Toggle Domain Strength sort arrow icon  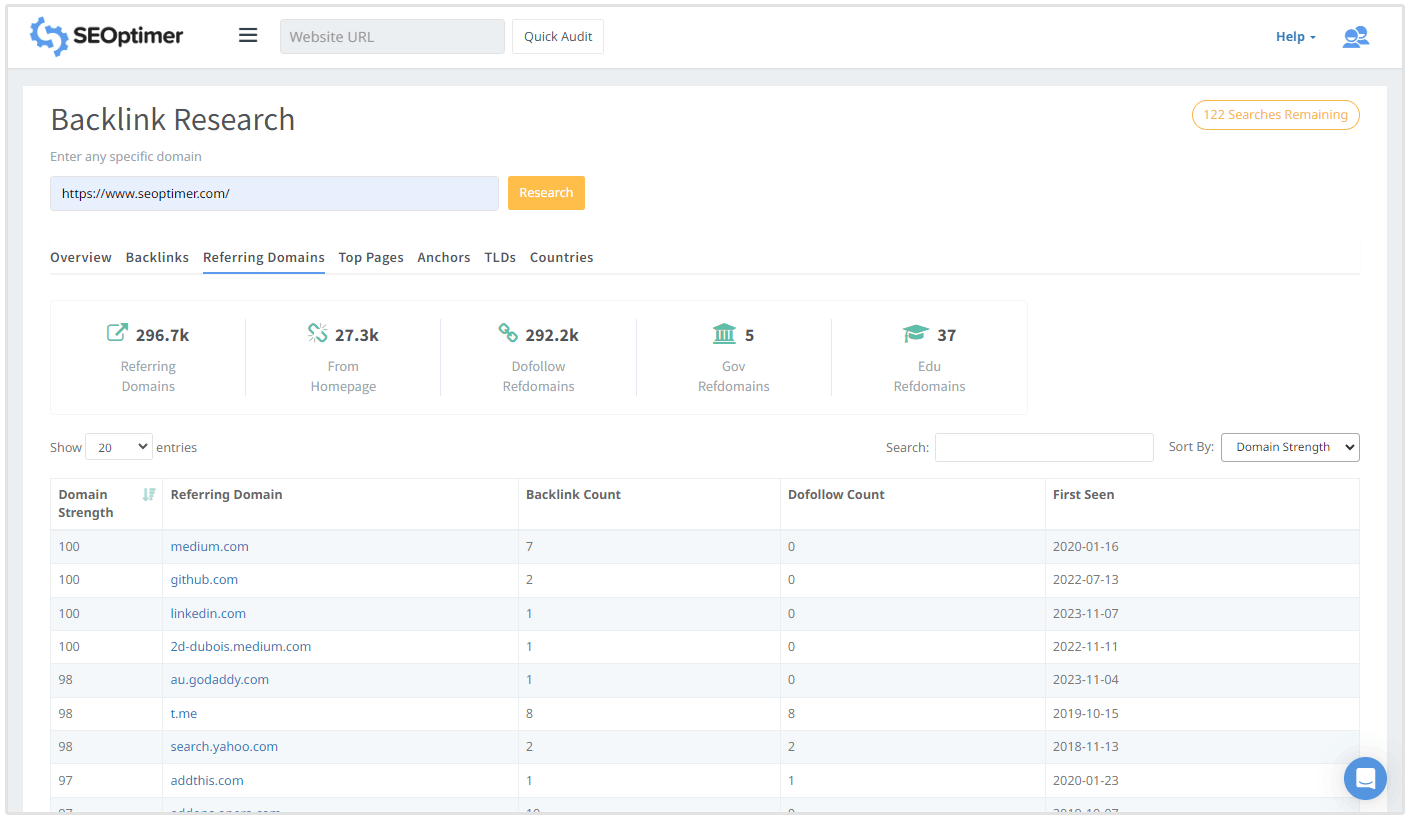point(149,494)
